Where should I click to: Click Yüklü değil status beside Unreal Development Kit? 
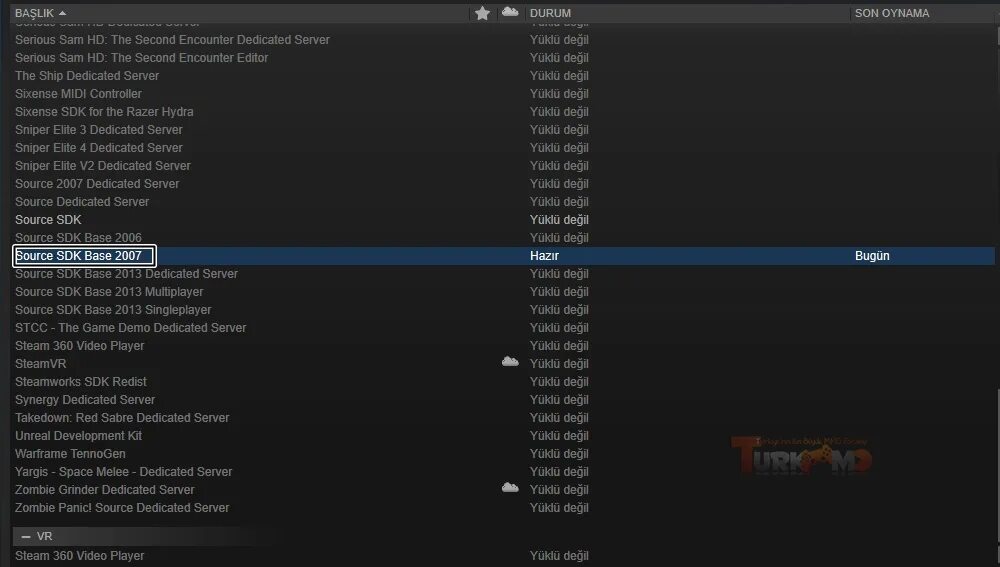click(x=559, y=436)
